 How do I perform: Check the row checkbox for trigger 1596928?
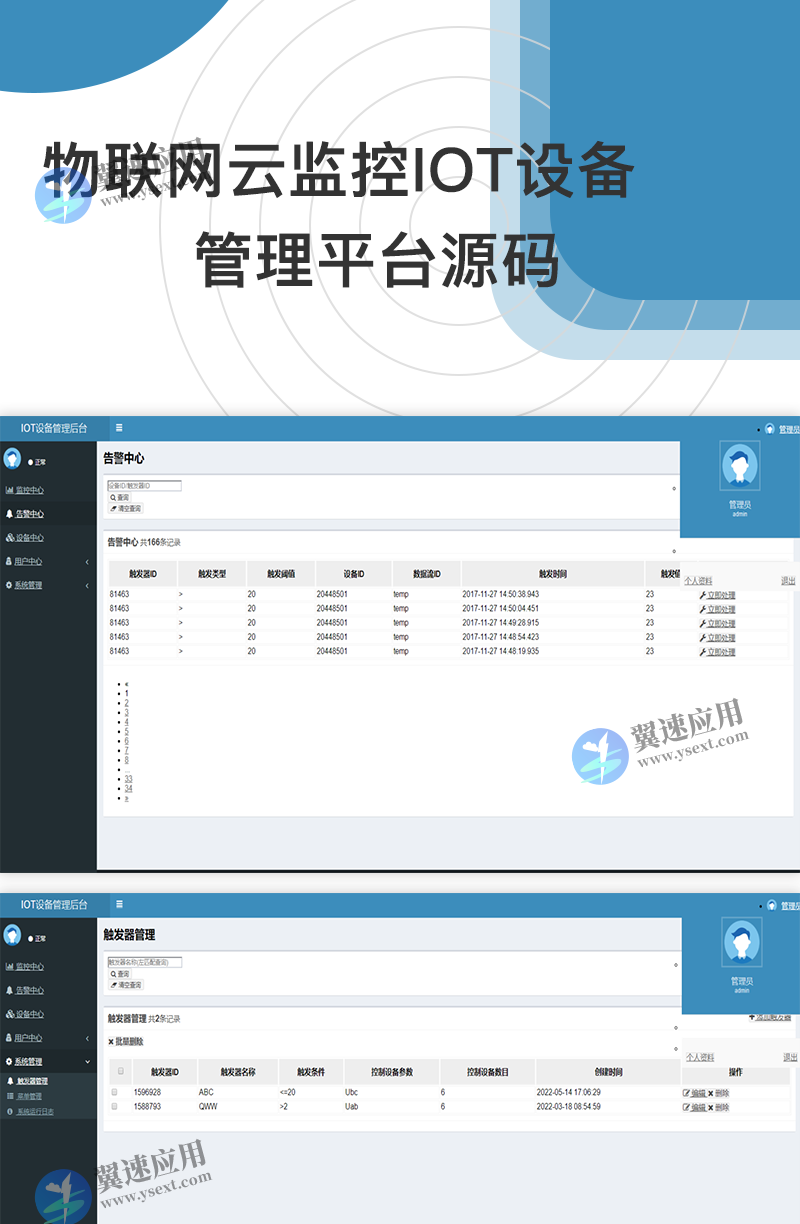(114, 1092)
